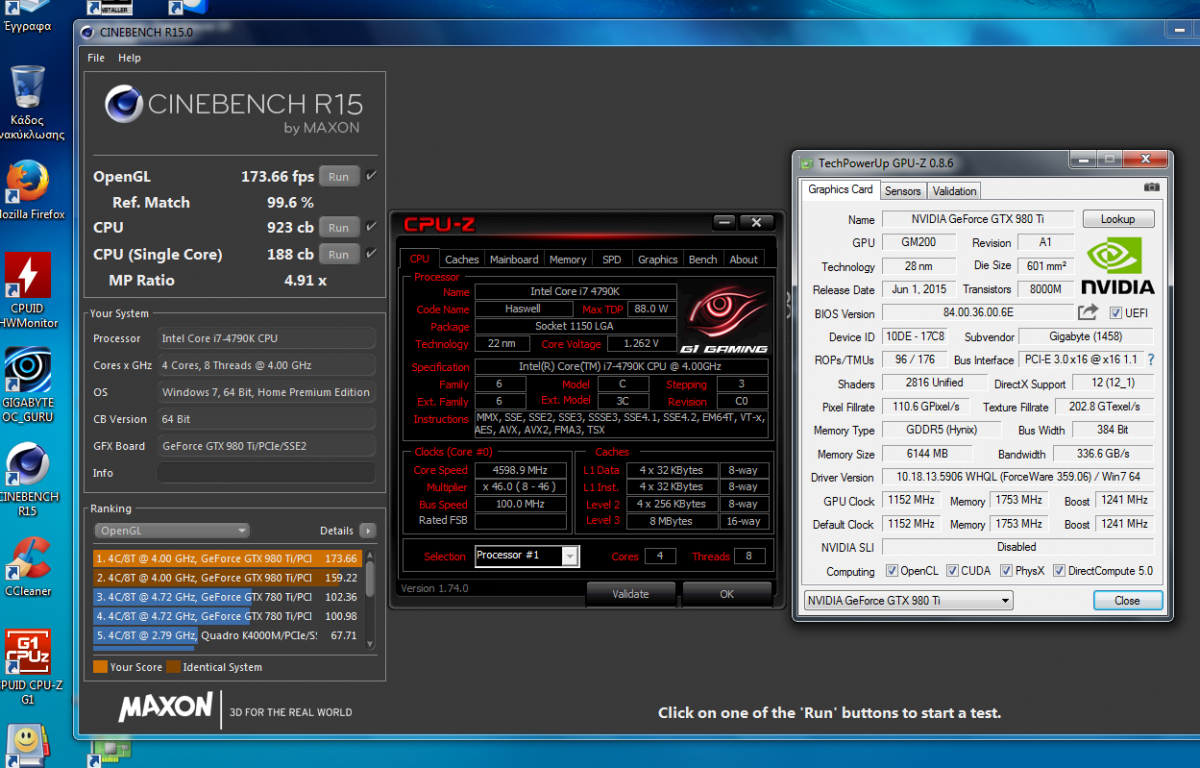The image size is (1200, 768).
Task: Click the orange Your Score legend swatch
Action: (100, 667)
